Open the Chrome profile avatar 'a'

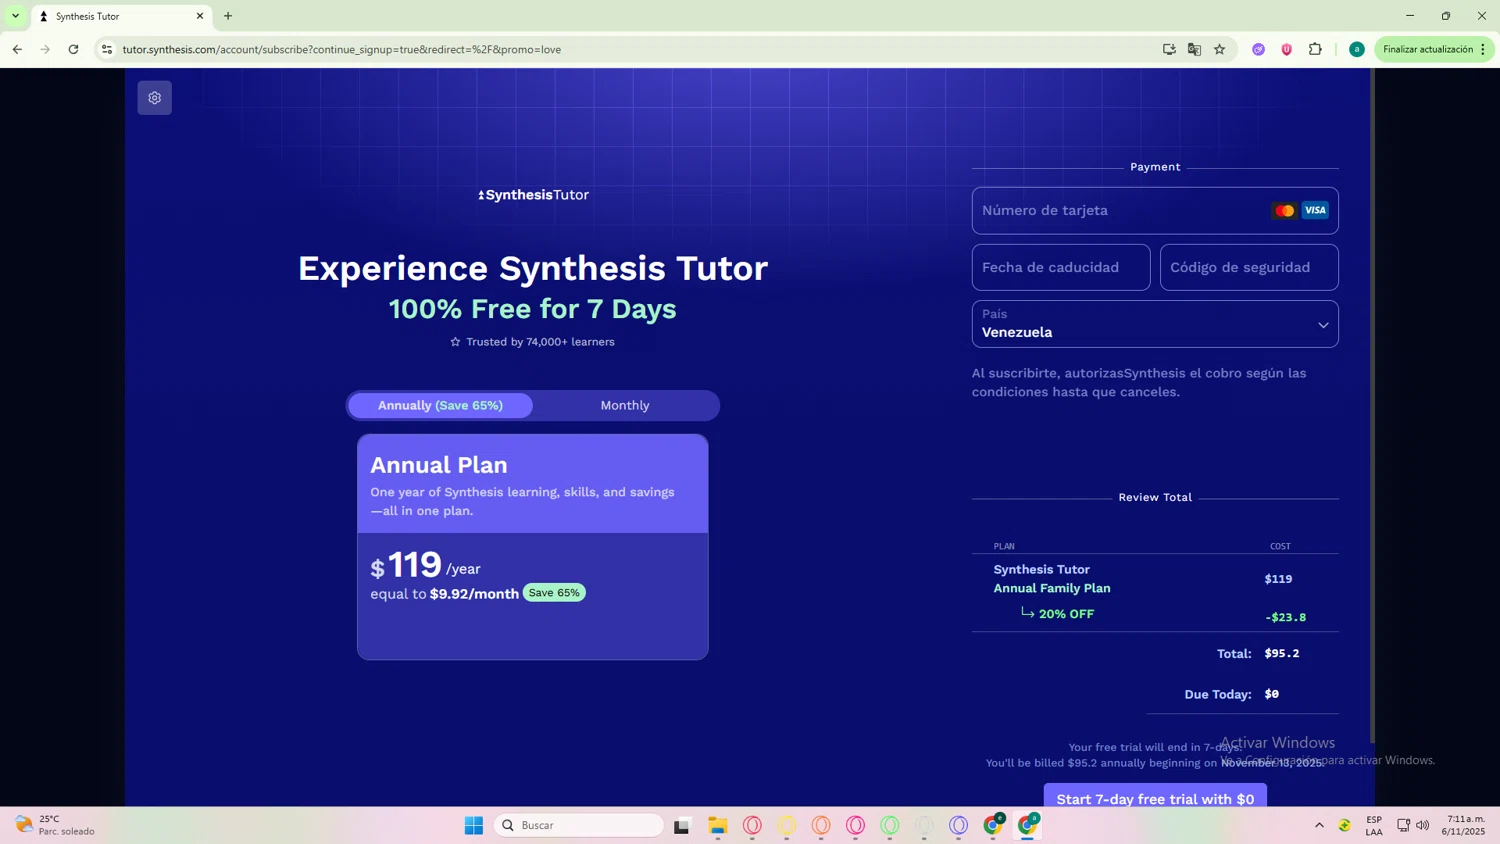(x=1356, y=49)
